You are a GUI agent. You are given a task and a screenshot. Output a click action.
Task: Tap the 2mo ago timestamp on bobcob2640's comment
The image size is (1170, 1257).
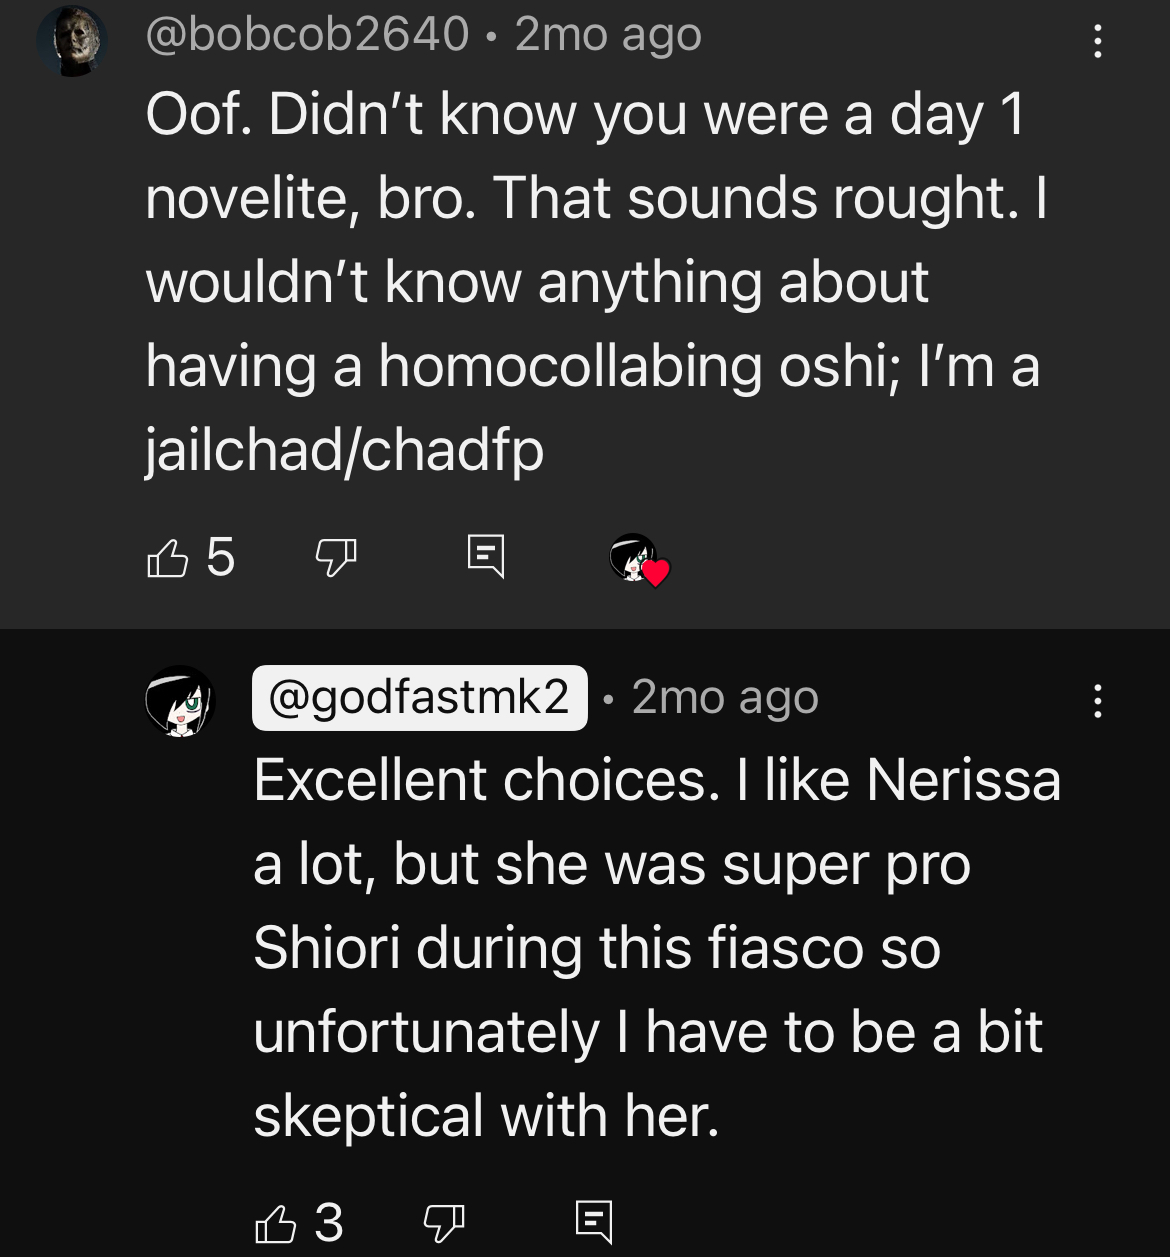(608, 35)
